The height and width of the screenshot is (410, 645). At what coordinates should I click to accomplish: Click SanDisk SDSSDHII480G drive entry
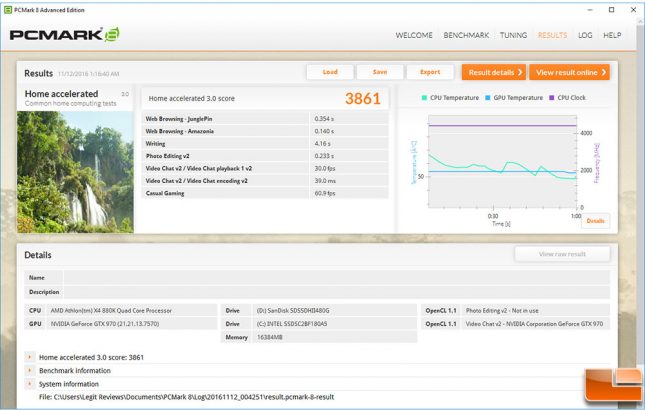[x=293, y=310]
